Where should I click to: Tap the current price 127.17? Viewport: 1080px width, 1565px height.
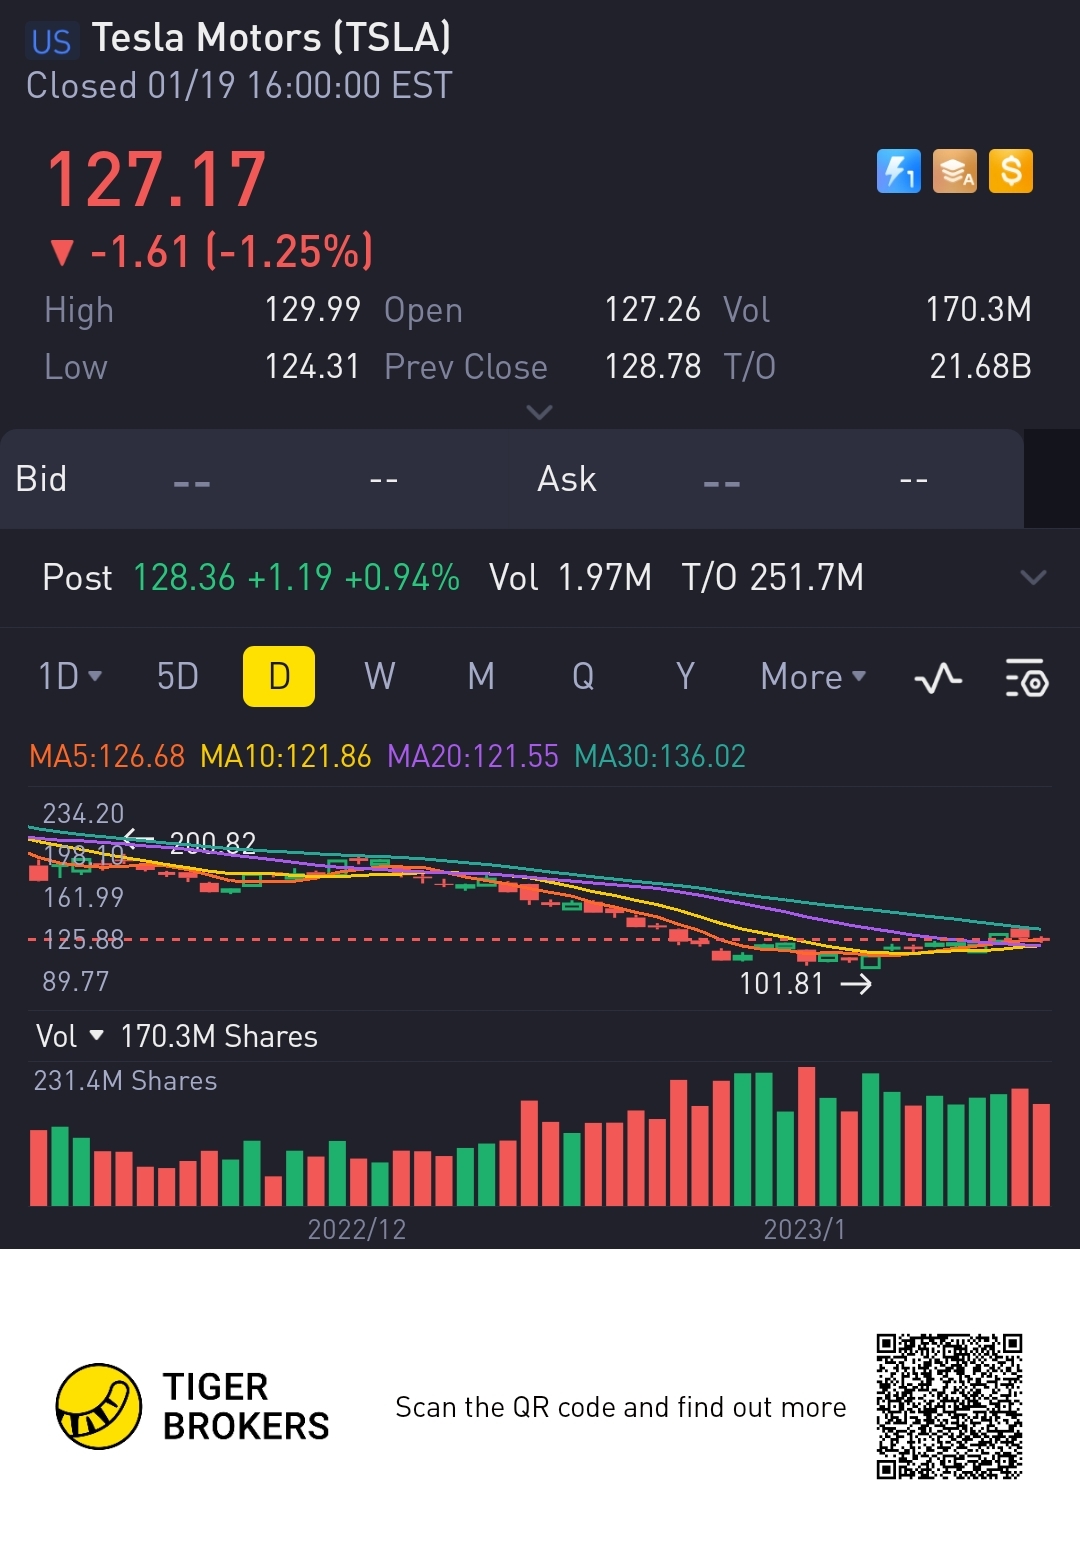(x=157, y=180)
